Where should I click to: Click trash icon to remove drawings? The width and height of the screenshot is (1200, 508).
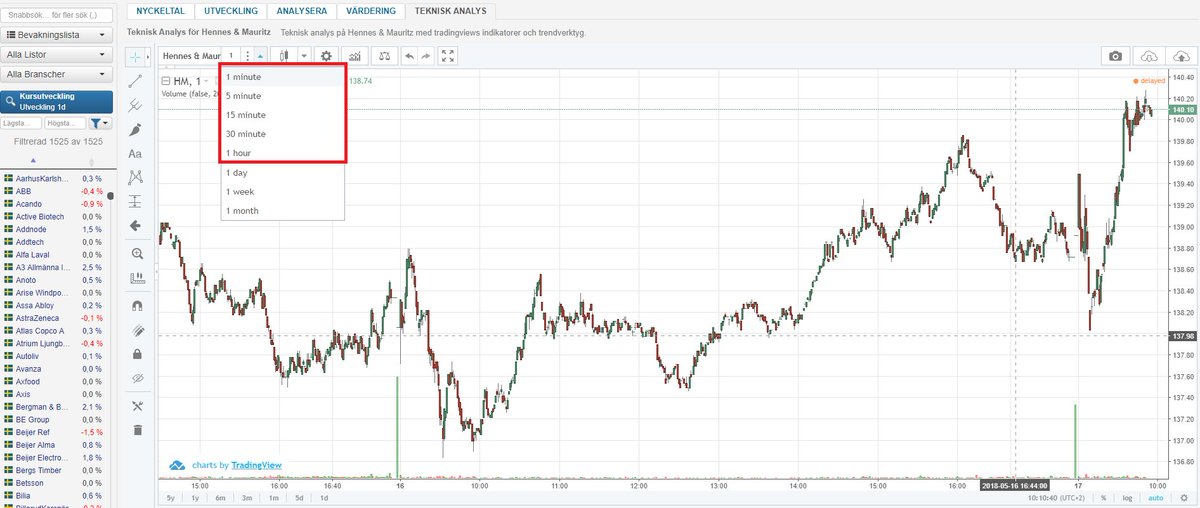point(137,430)
